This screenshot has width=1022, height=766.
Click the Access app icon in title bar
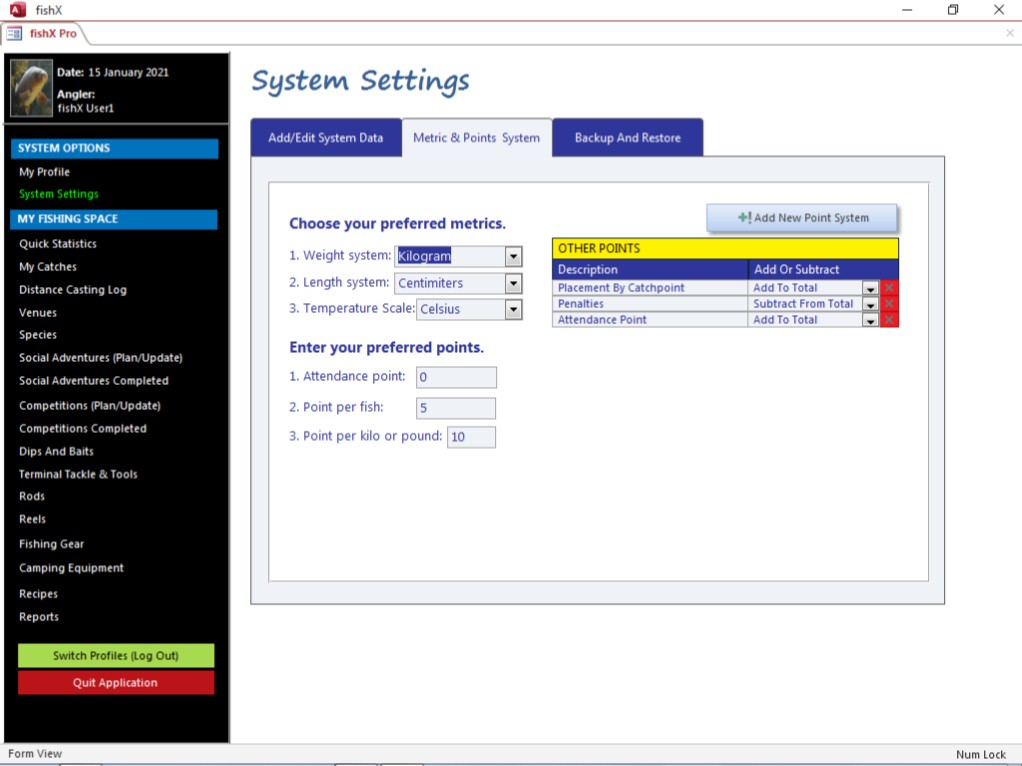(17, 10)
